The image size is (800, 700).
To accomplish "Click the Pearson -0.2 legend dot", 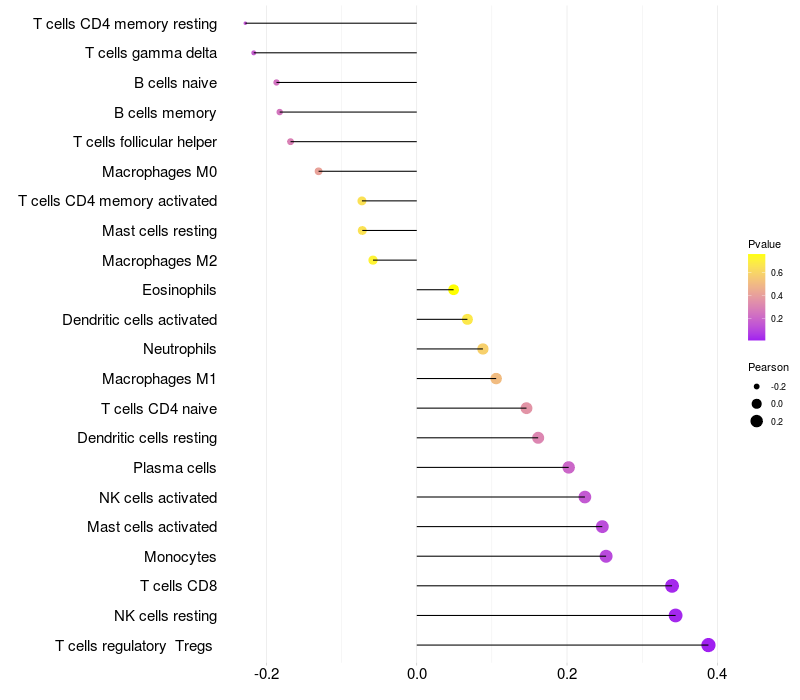I will [x=757, y=386].
